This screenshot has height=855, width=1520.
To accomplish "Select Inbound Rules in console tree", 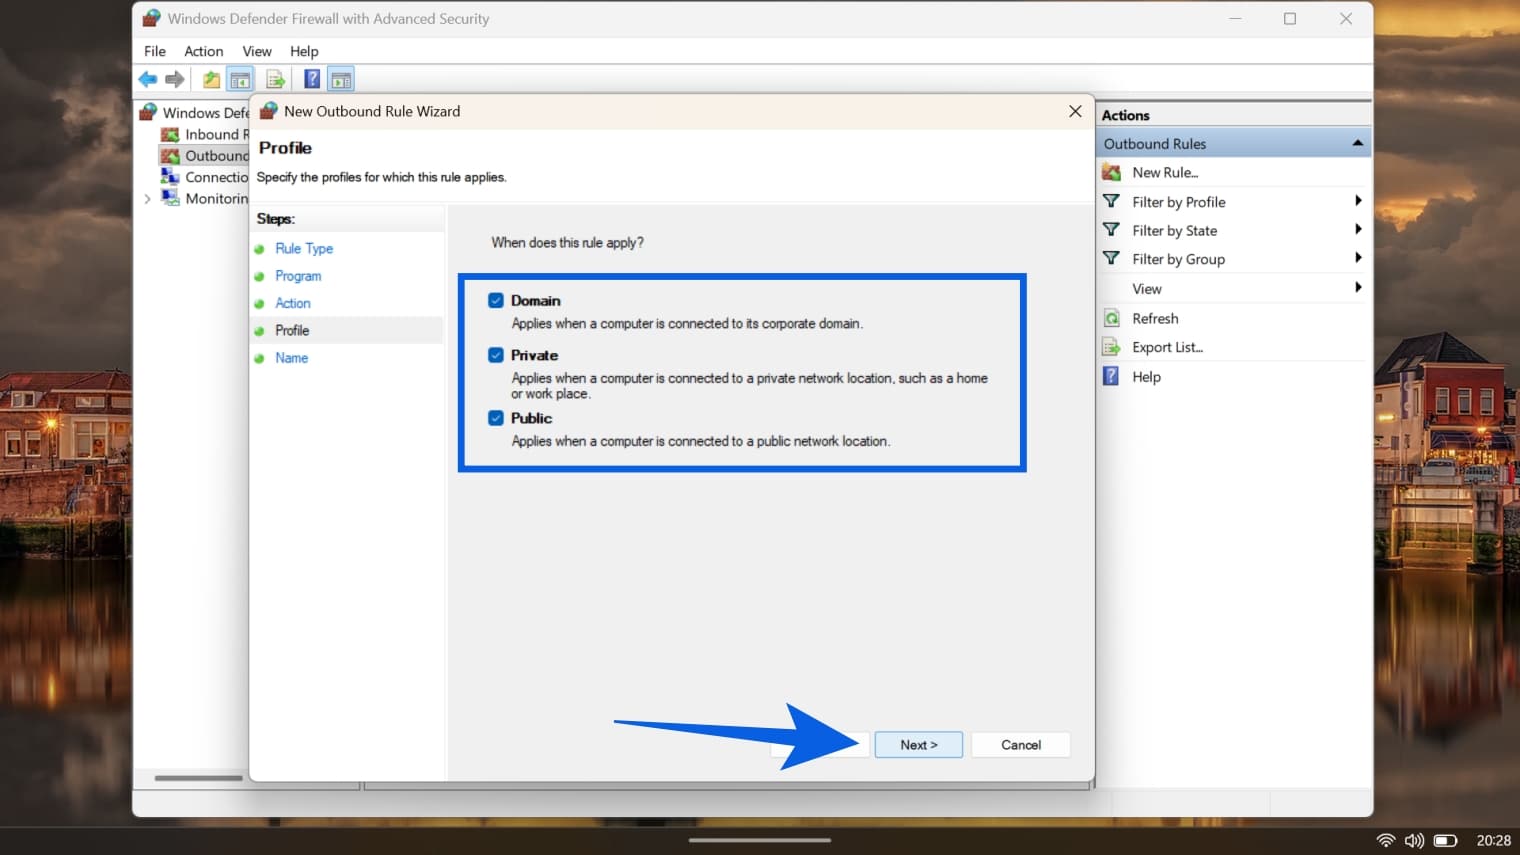I will (x=217, y=134).
